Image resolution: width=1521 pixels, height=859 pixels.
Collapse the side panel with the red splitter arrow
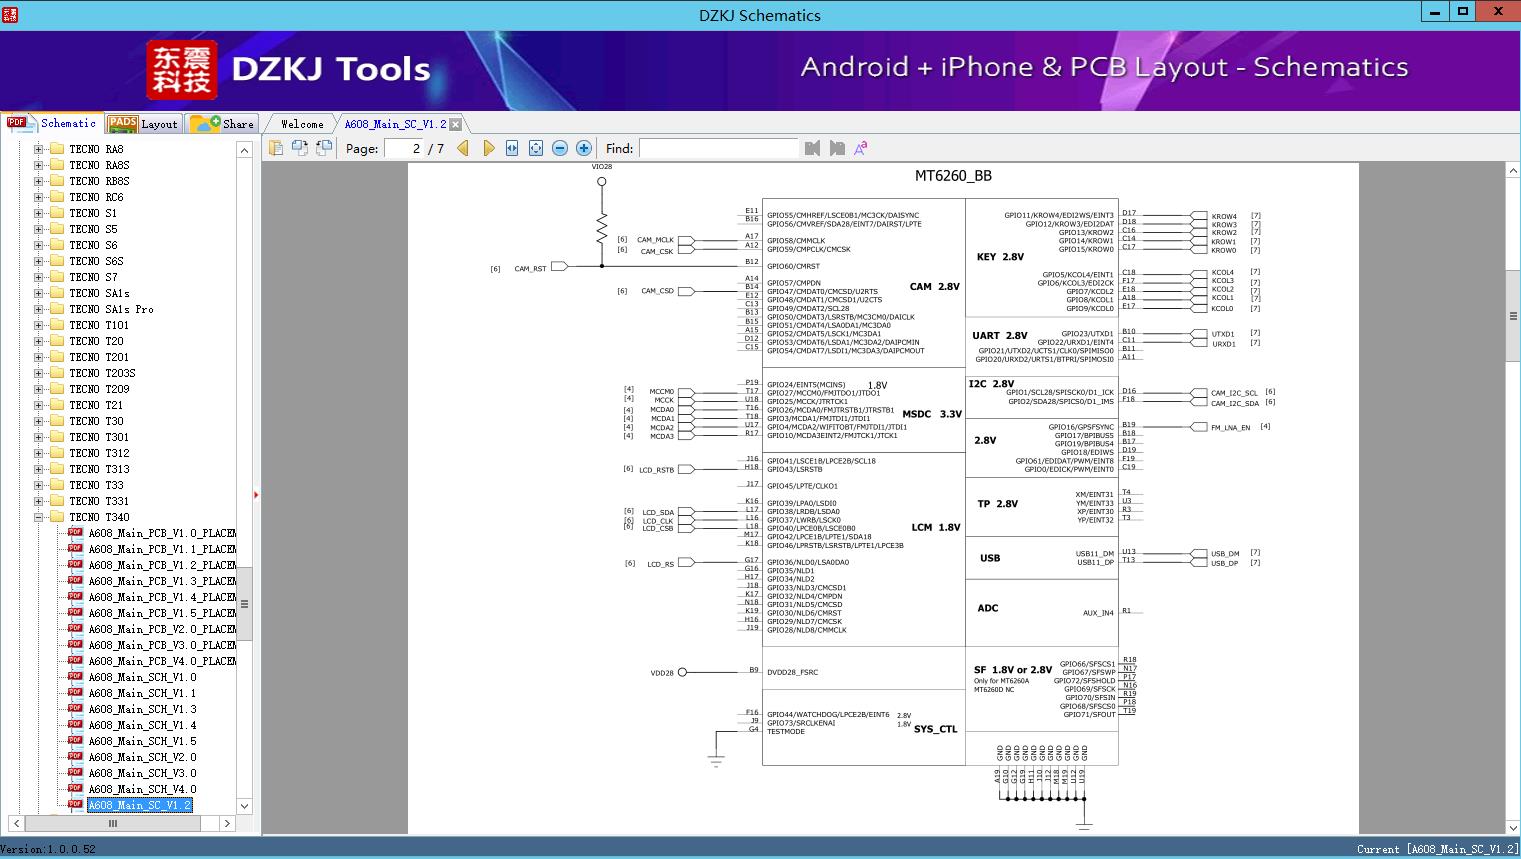tap(256, 494)
